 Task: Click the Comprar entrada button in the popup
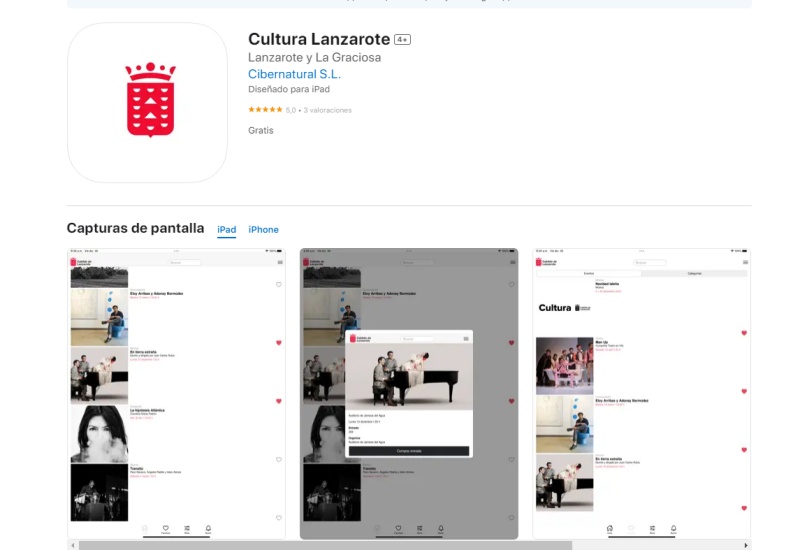click(409, 451)
